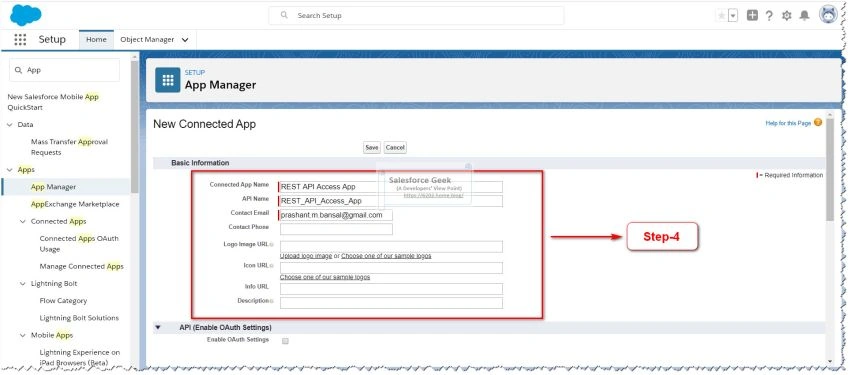Image resolution: width=850 pixels, height=375 pixels.
Task: Click the Logo Image URL info icon
Action: coord(271,245)
